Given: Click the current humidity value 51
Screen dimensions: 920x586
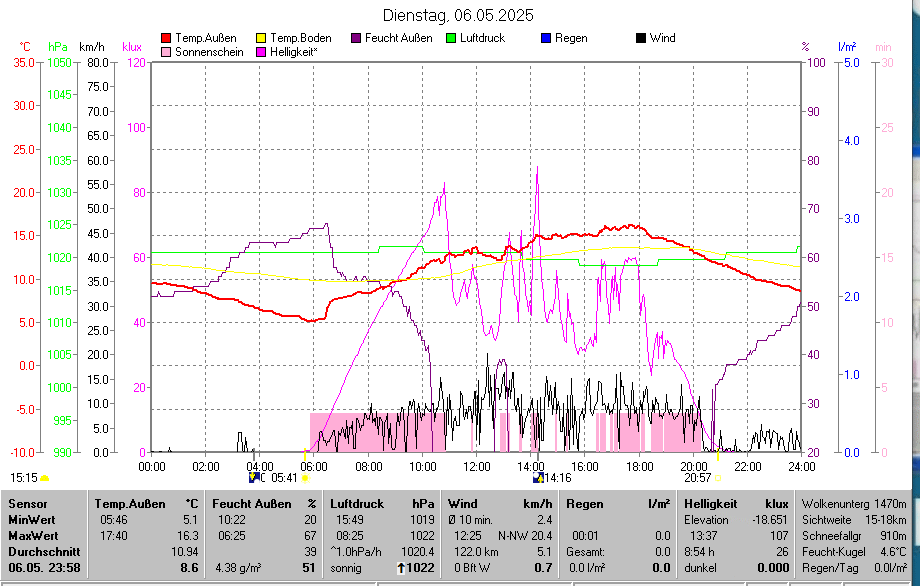Looking at the screenshot, I should click(x=309, y=568).
